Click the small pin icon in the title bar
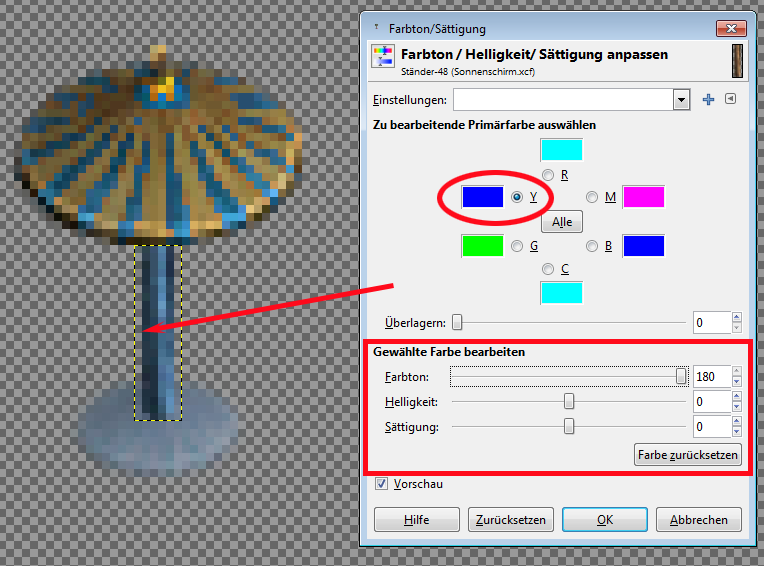The image size is (764, 566). pyautogui.click(x=376, y=27)
